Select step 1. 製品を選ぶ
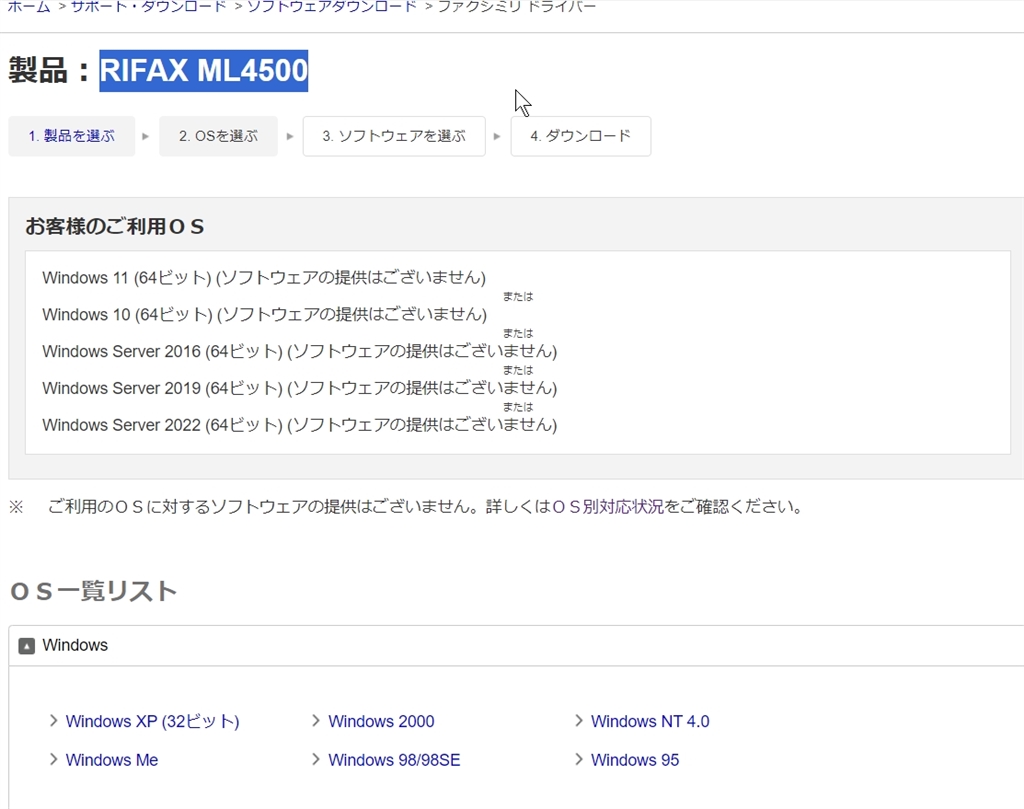The image size is (1024, 809). tap(72, 136)
